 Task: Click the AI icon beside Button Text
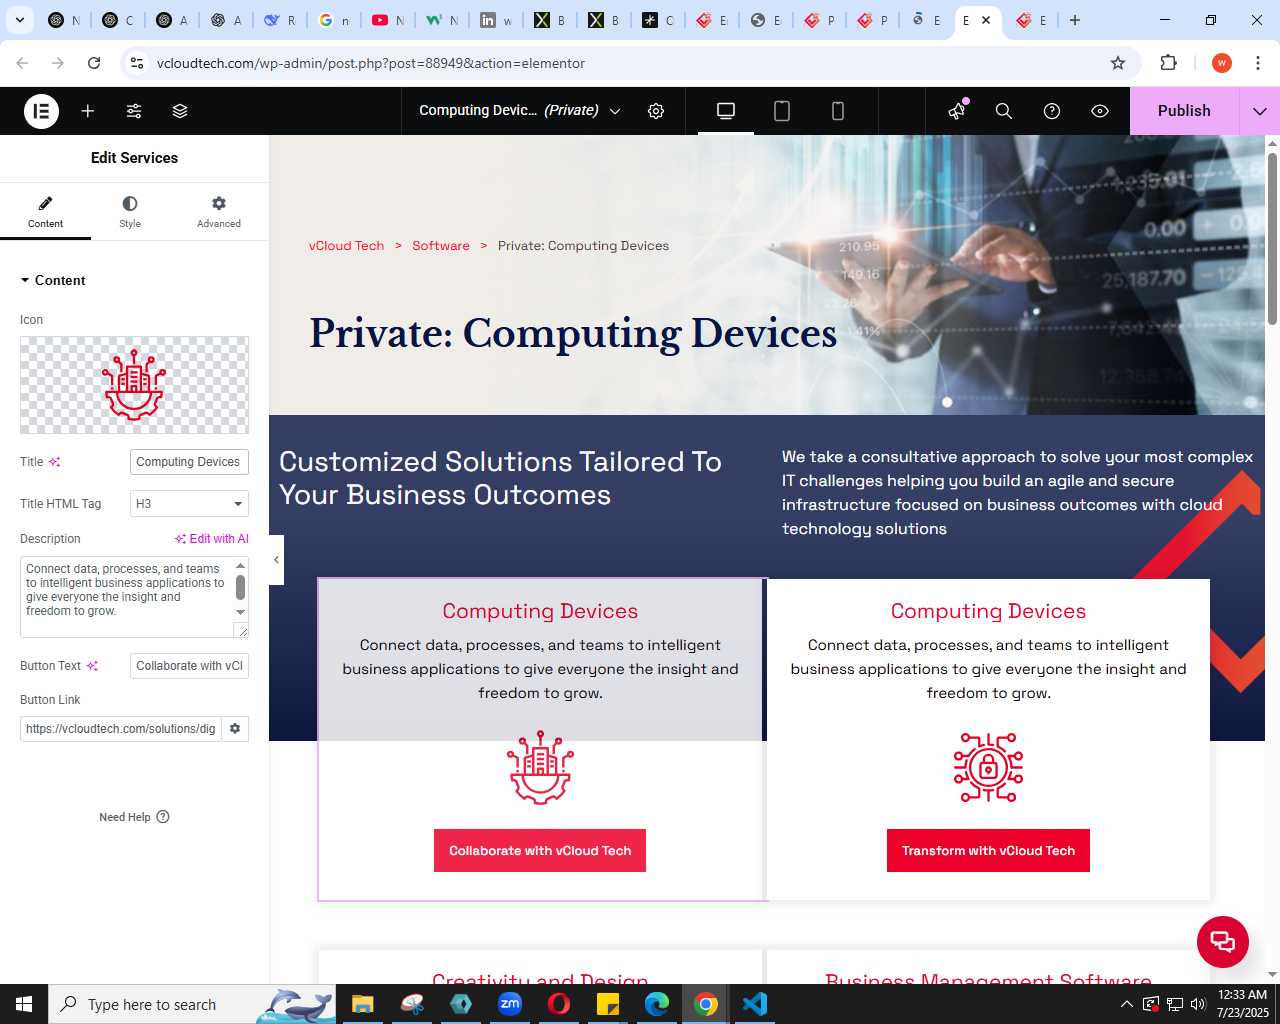coord(92,666)
